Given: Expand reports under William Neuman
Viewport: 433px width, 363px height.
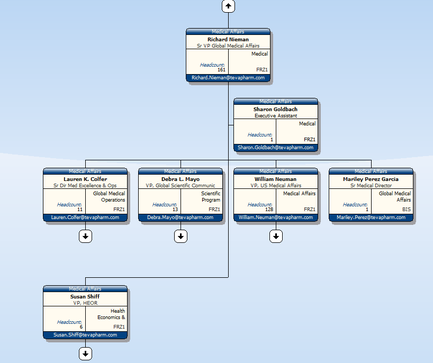Looking at the screenshot, I should [276, 236].
